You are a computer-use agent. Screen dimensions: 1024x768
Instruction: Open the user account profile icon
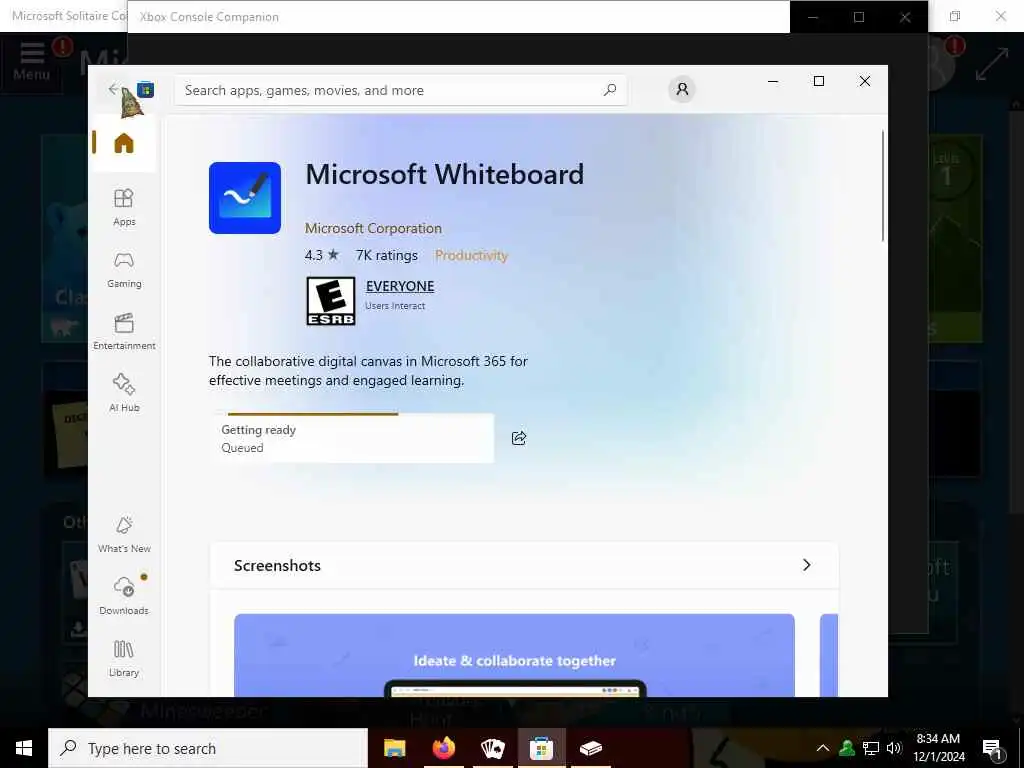pos(682,89)
